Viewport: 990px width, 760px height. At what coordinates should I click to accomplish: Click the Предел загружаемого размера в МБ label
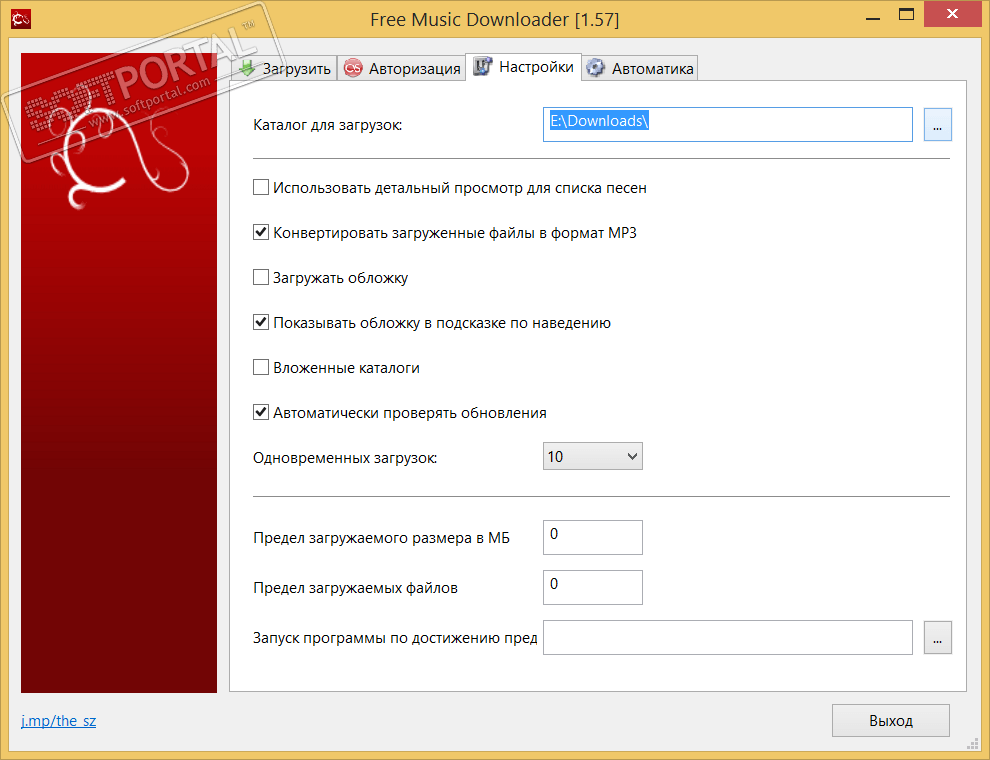click(381, 538)
